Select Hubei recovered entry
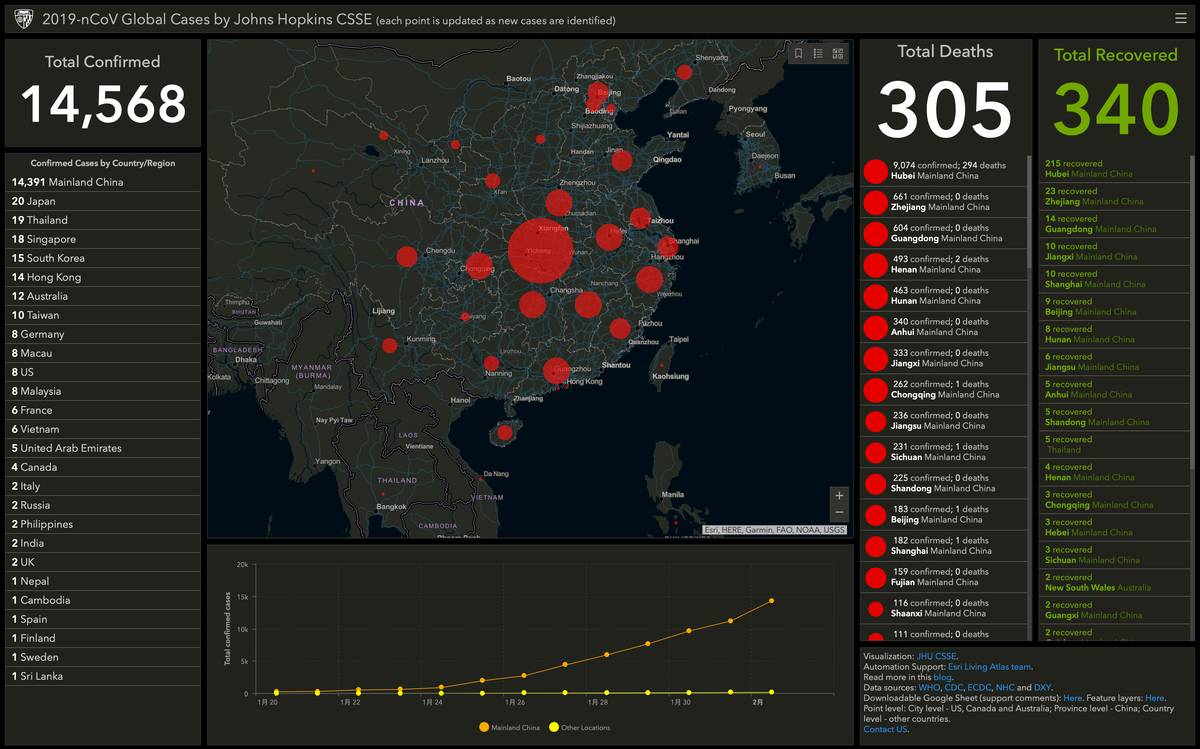 tap(1089, 168)
